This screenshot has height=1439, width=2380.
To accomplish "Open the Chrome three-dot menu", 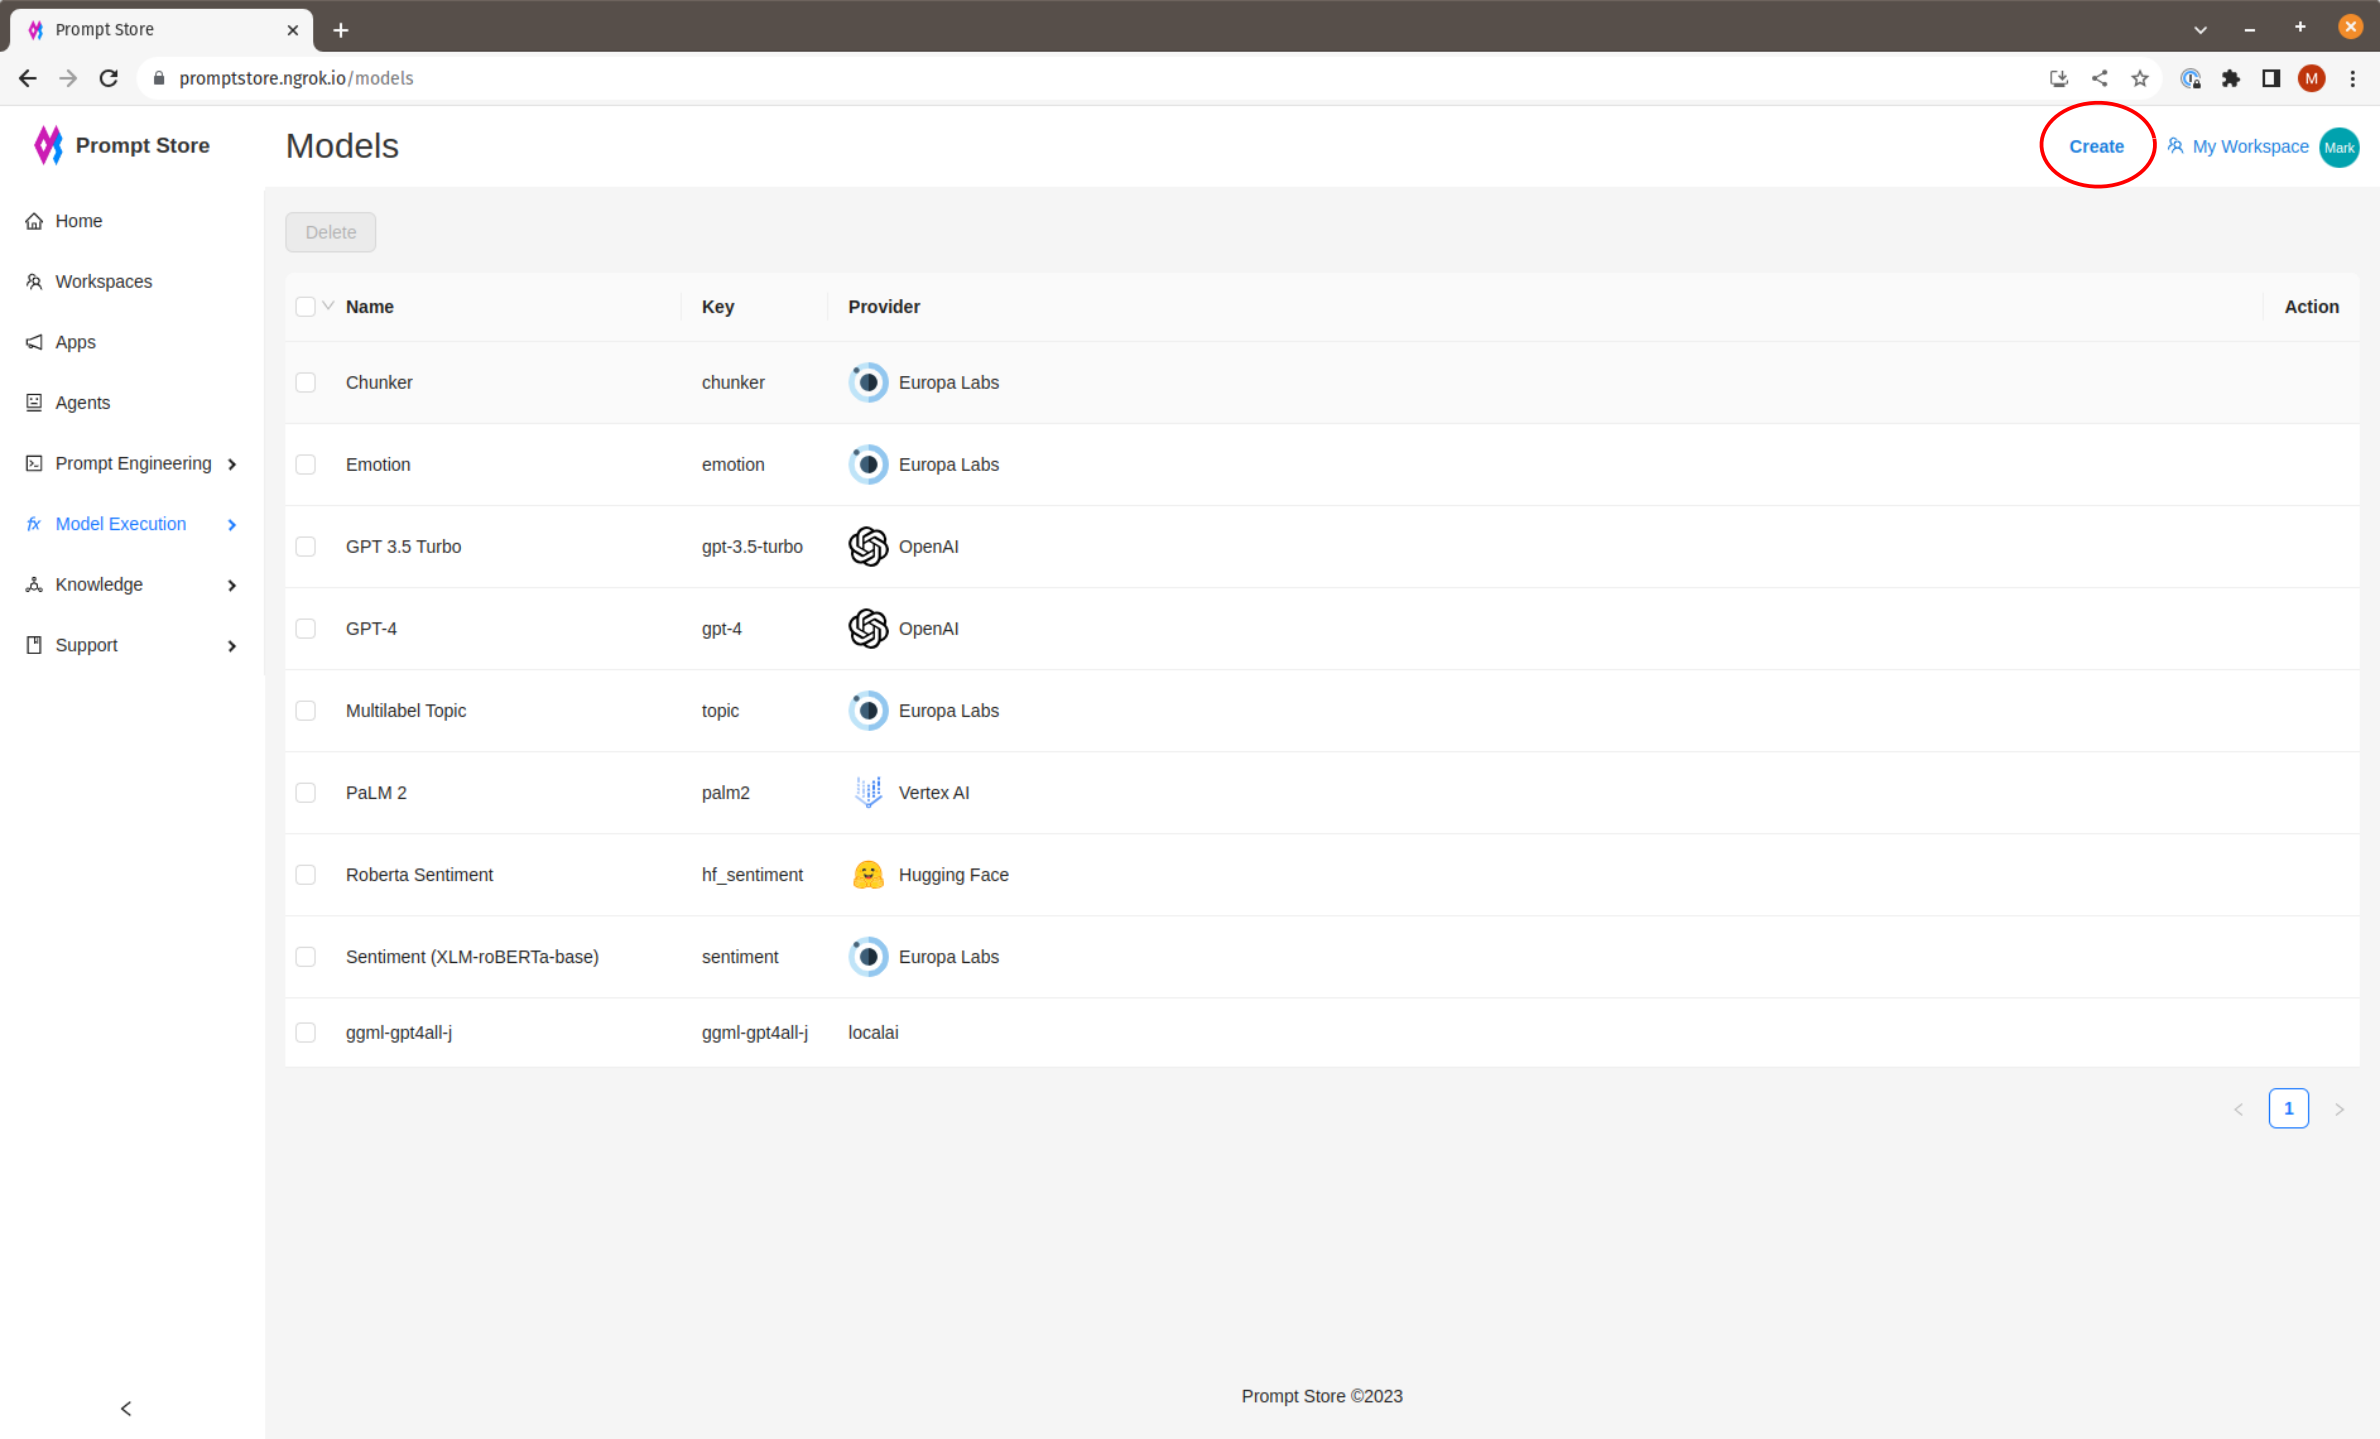I will point(2352,78).
